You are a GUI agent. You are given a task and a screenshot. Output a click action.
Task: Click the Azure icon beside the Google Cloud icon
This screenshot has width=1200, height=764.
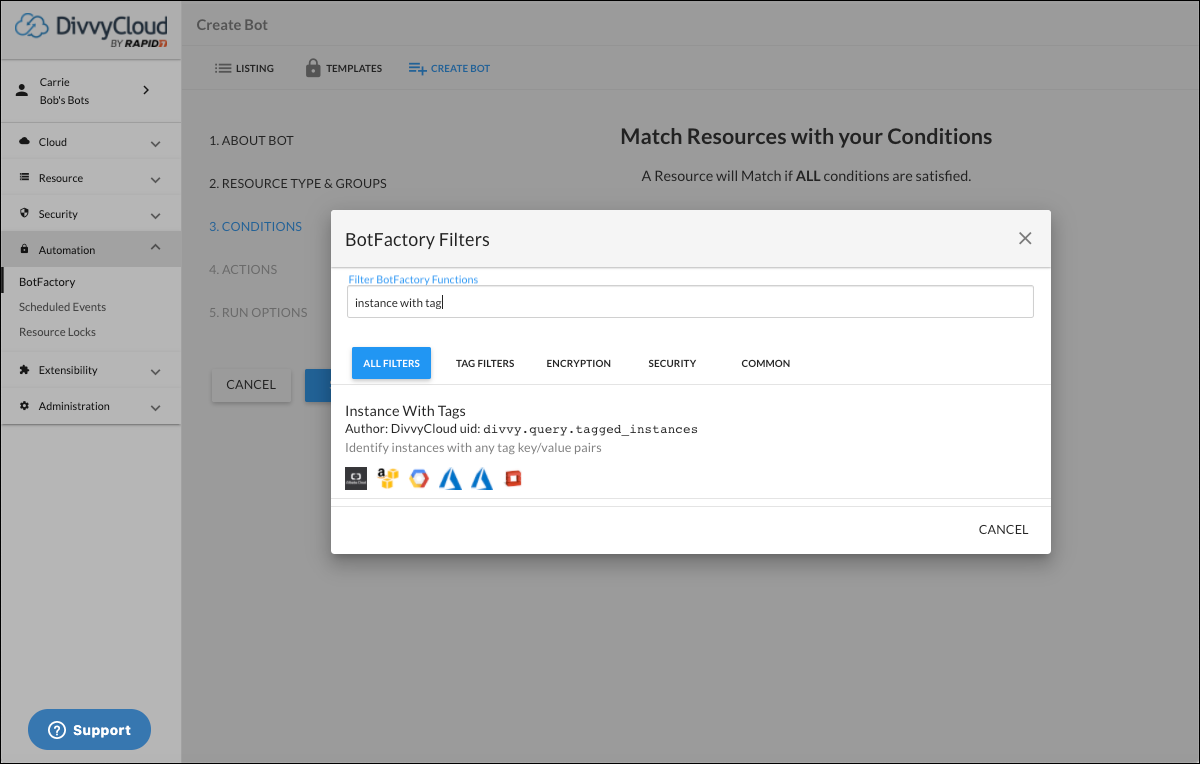[450, 478]
